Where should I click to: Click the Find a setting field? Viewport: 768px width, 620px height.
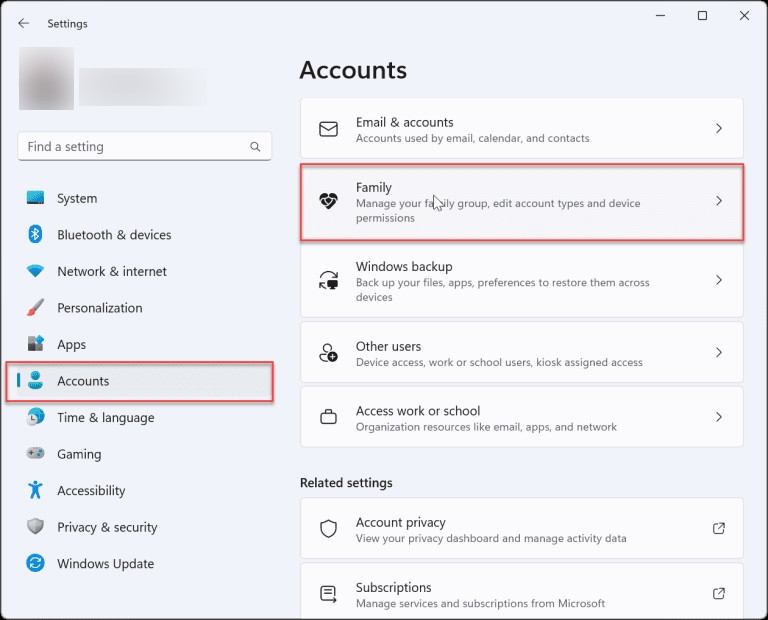tap(144, 146)
